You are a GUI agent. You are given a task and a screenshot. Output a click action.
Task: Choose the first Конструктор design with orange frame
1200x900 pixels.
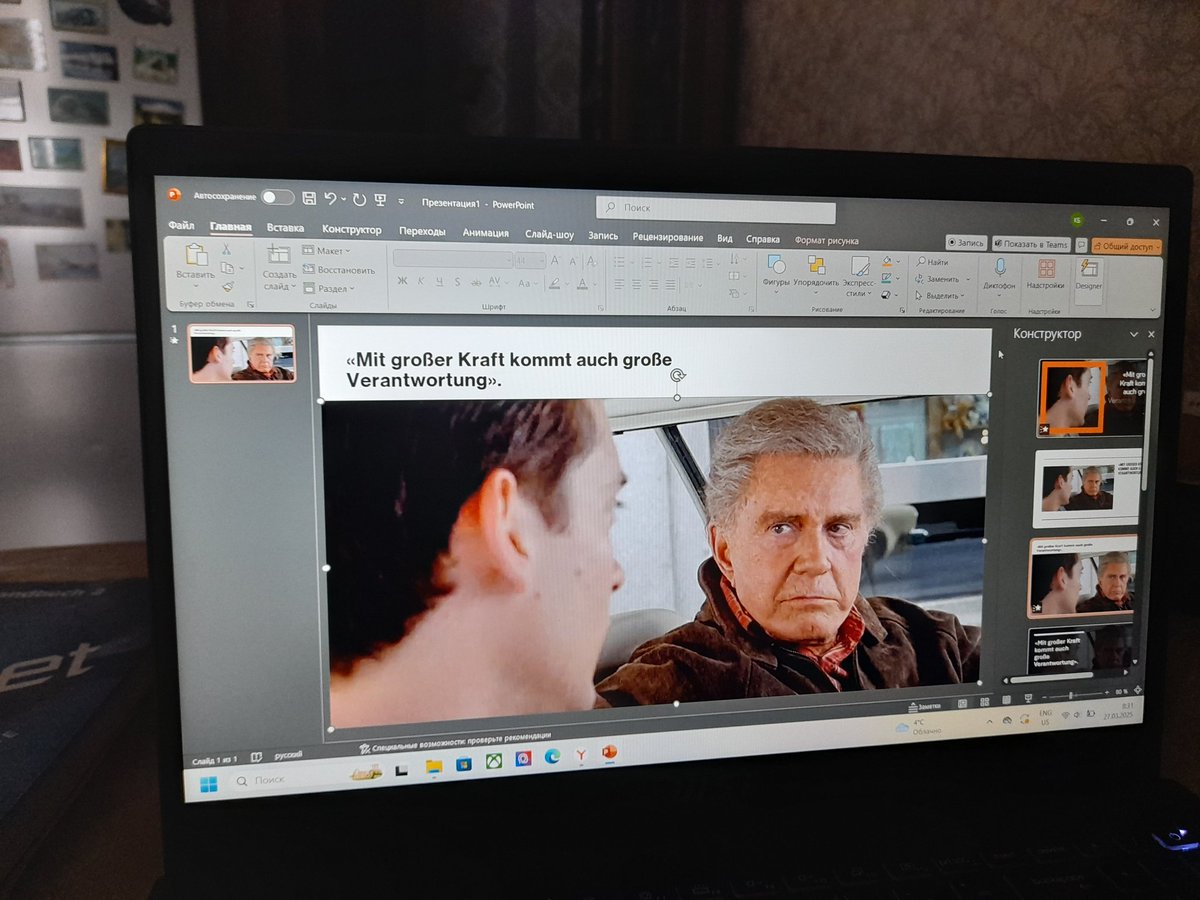coord(1092,398)
